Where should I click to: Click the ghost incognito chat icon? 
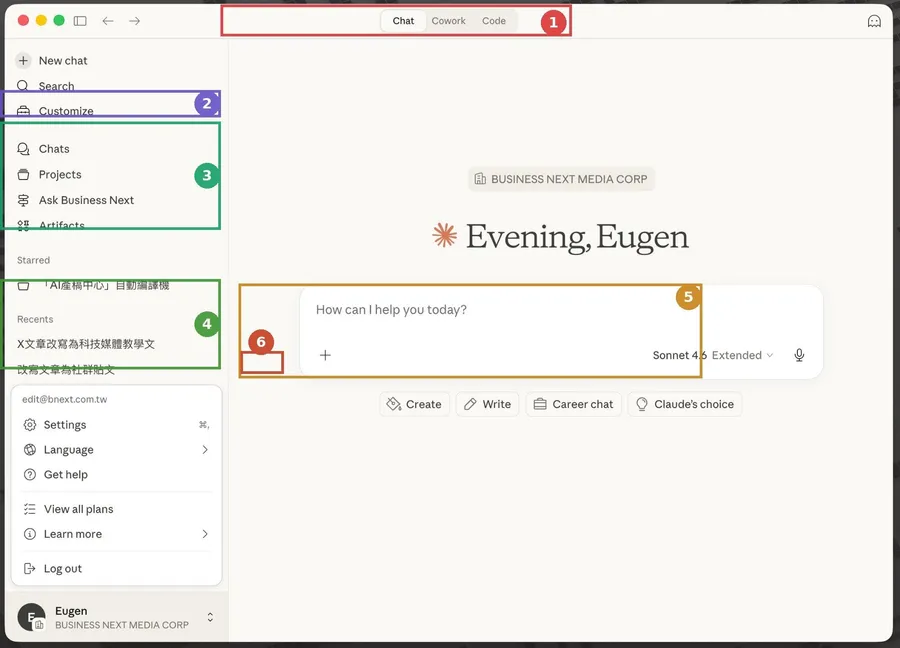(874, 21)
